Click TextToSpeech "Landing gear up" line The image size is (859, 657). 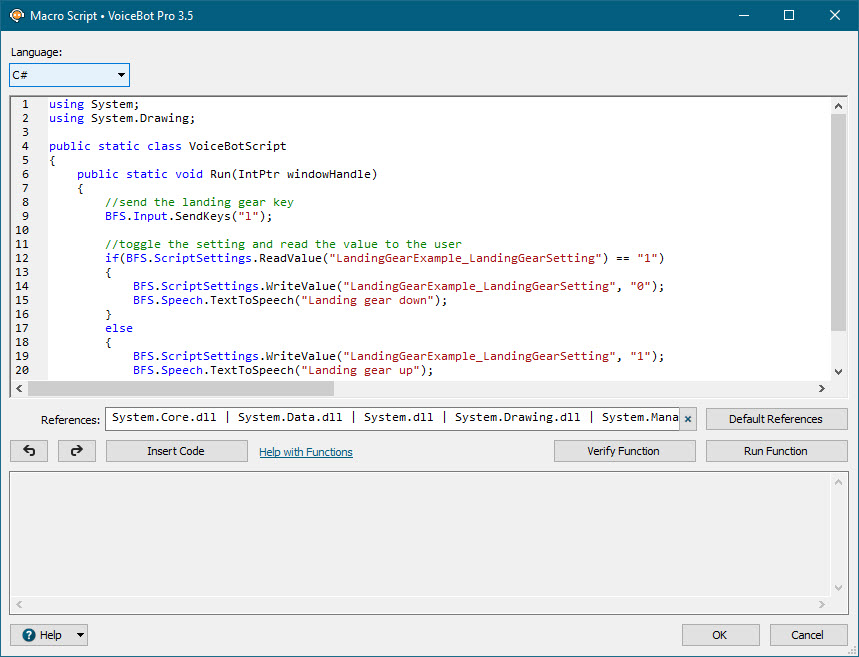[x=283, y=370]
